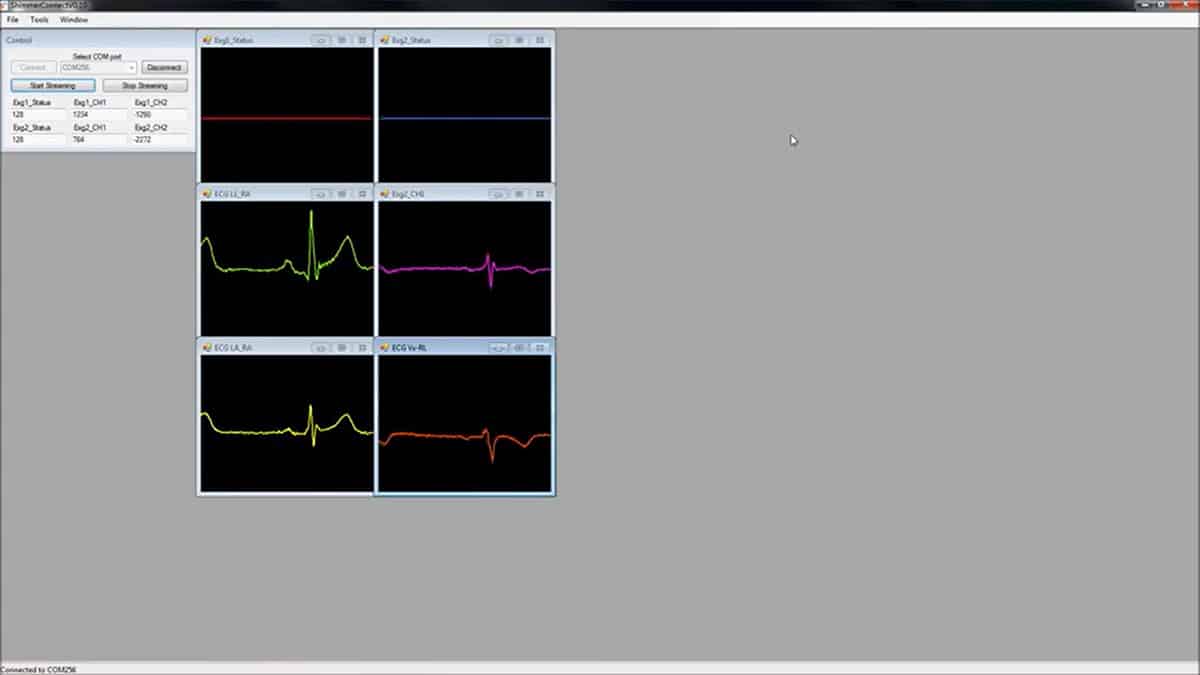Maximize the Exg2_Status plot window
The image size is (1200, 675).
(519, 40)
